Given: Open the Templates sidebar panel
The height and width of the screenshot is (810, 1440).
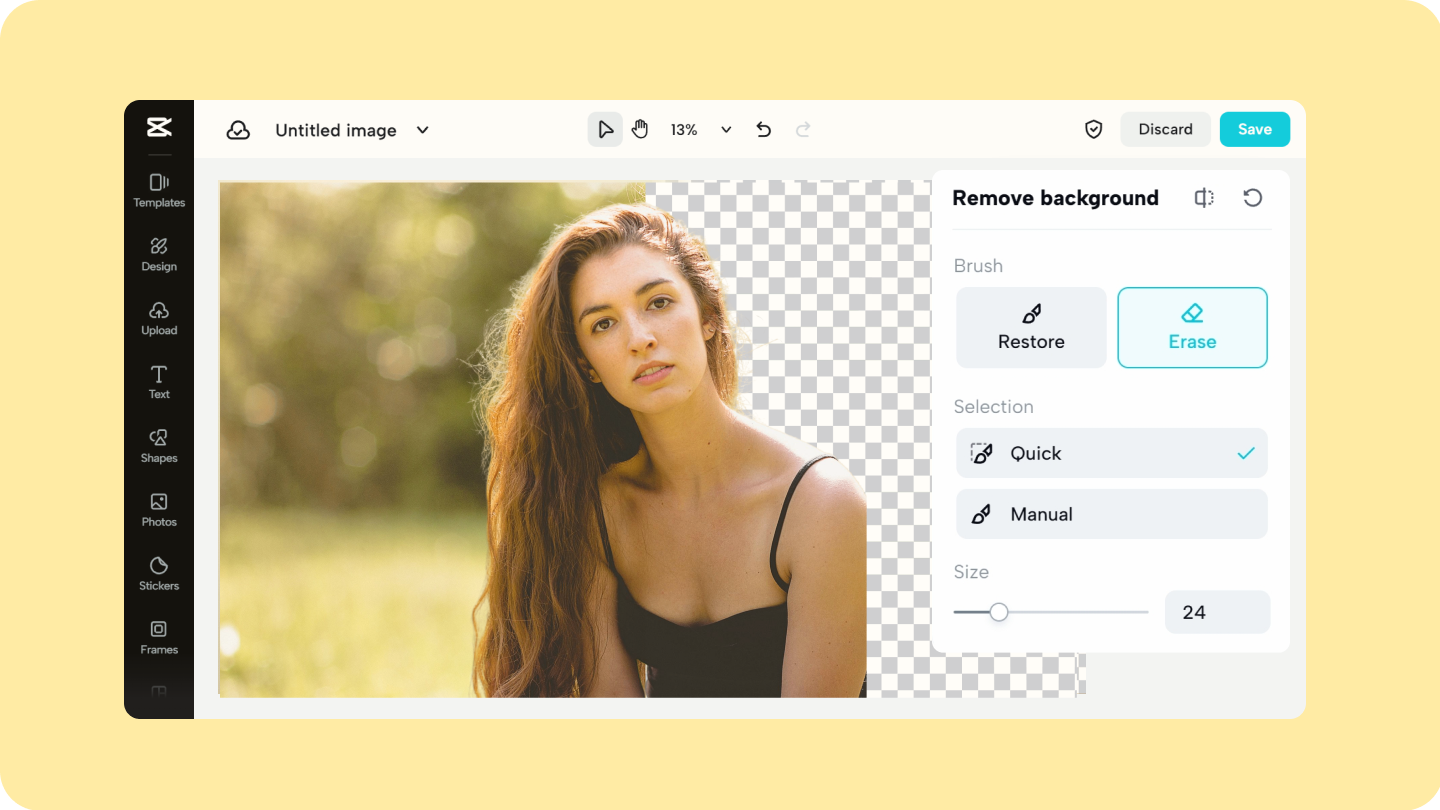Looking at the screenshot, I should pos(159,190).
